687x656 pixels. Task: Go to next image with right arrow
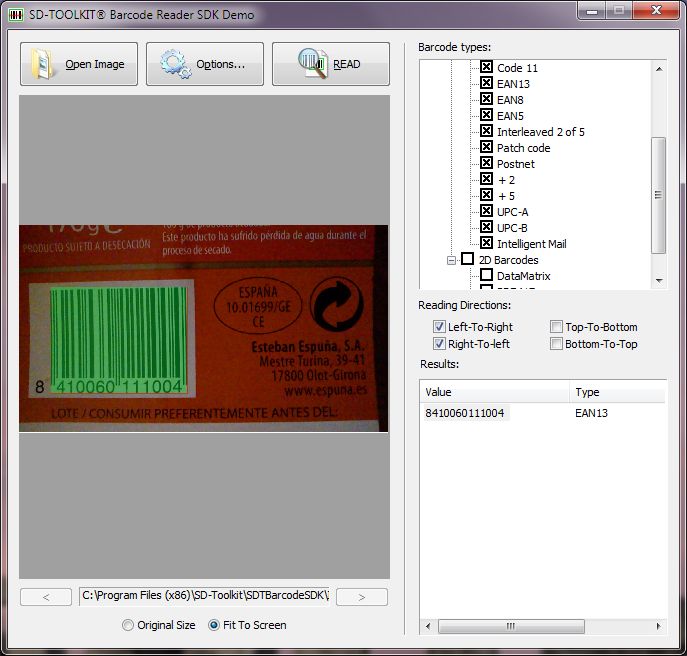pos(361,597)
